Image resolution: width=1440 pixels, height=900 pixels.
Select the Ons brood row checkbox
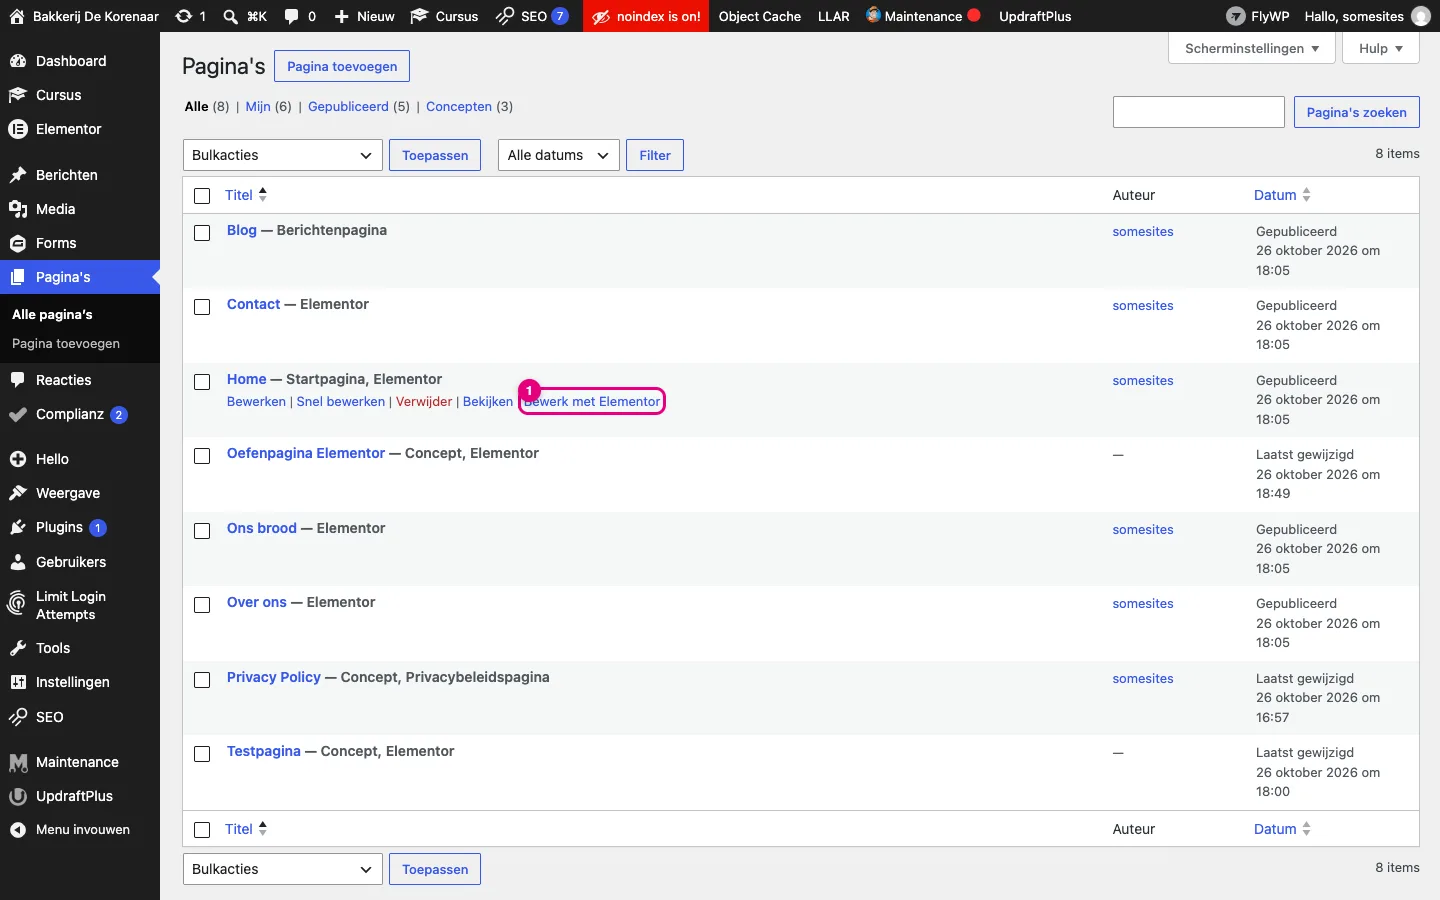coord(202,531)
